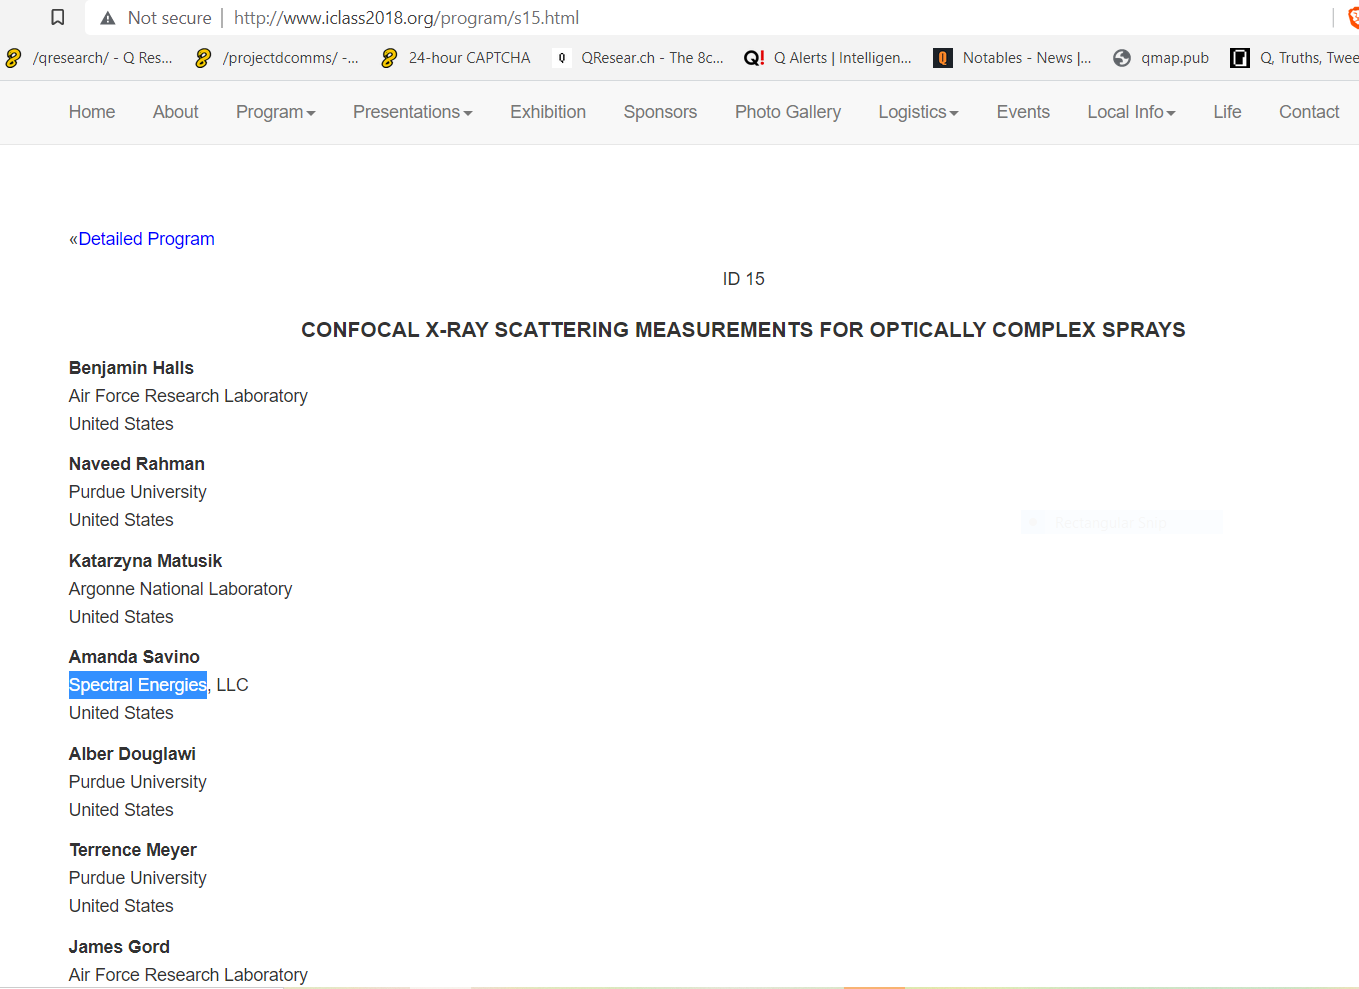Image resolution: width=1359 pixels, height=989 pixels.
Task: Click author name Benjamin Halls
Action: click(x=131, y=368)
